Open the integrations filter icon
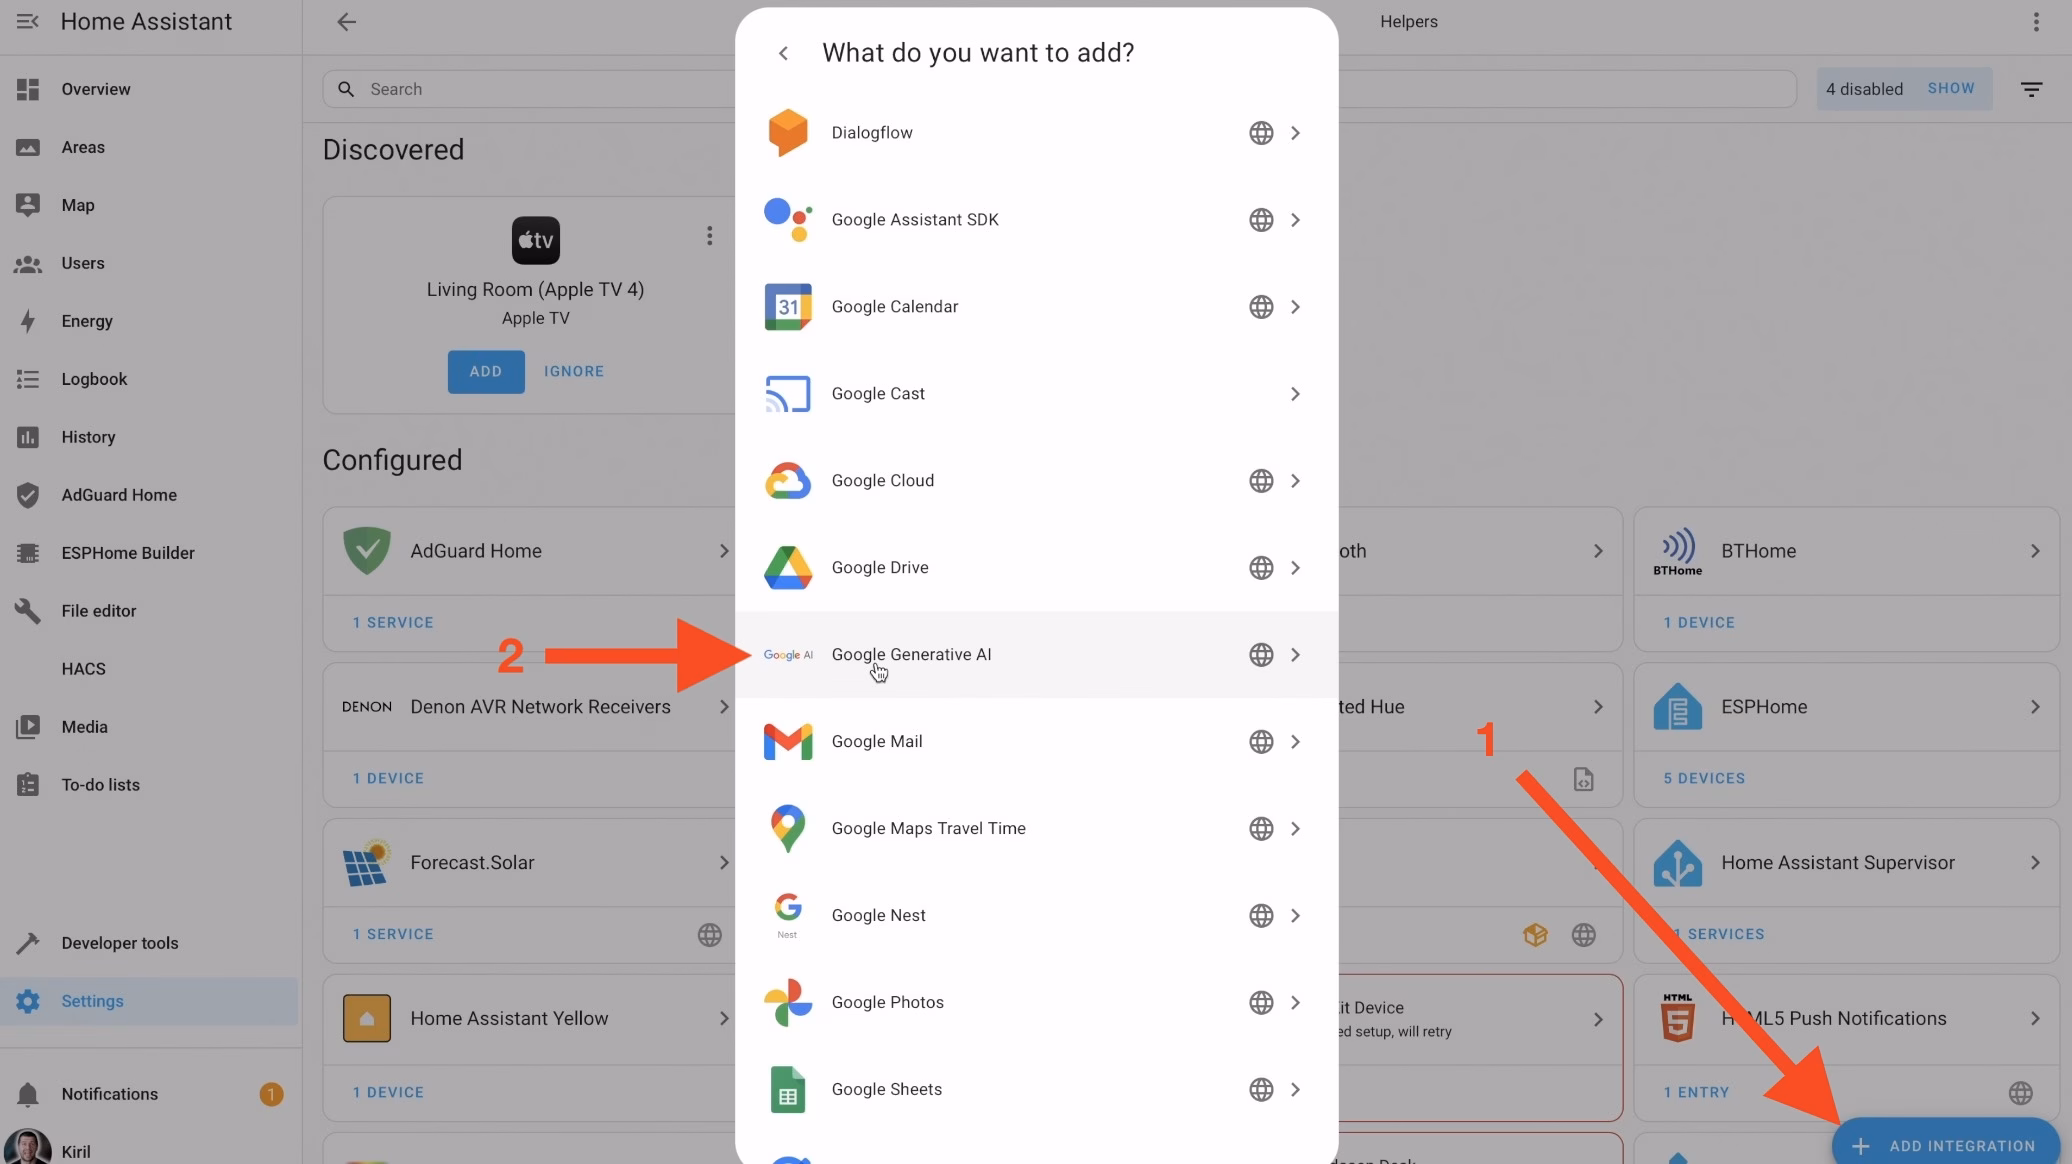Screen dimensions: 2072x1164 (2031, 89)
